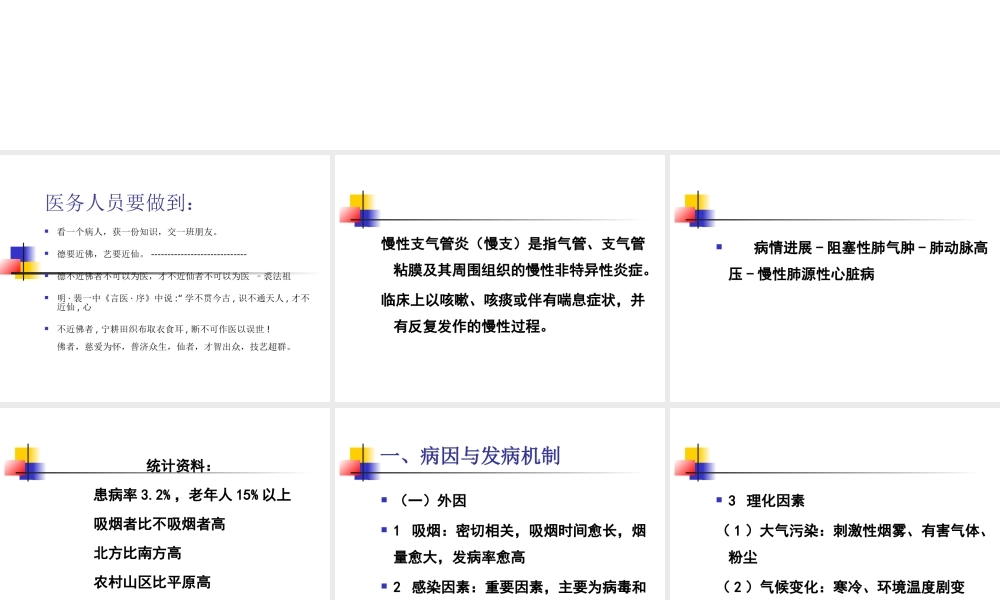Screen dimensions: 1000x600
Task: Click the bullet square before （一）外因
Action: pyautogui.click(x=385, y=499)
